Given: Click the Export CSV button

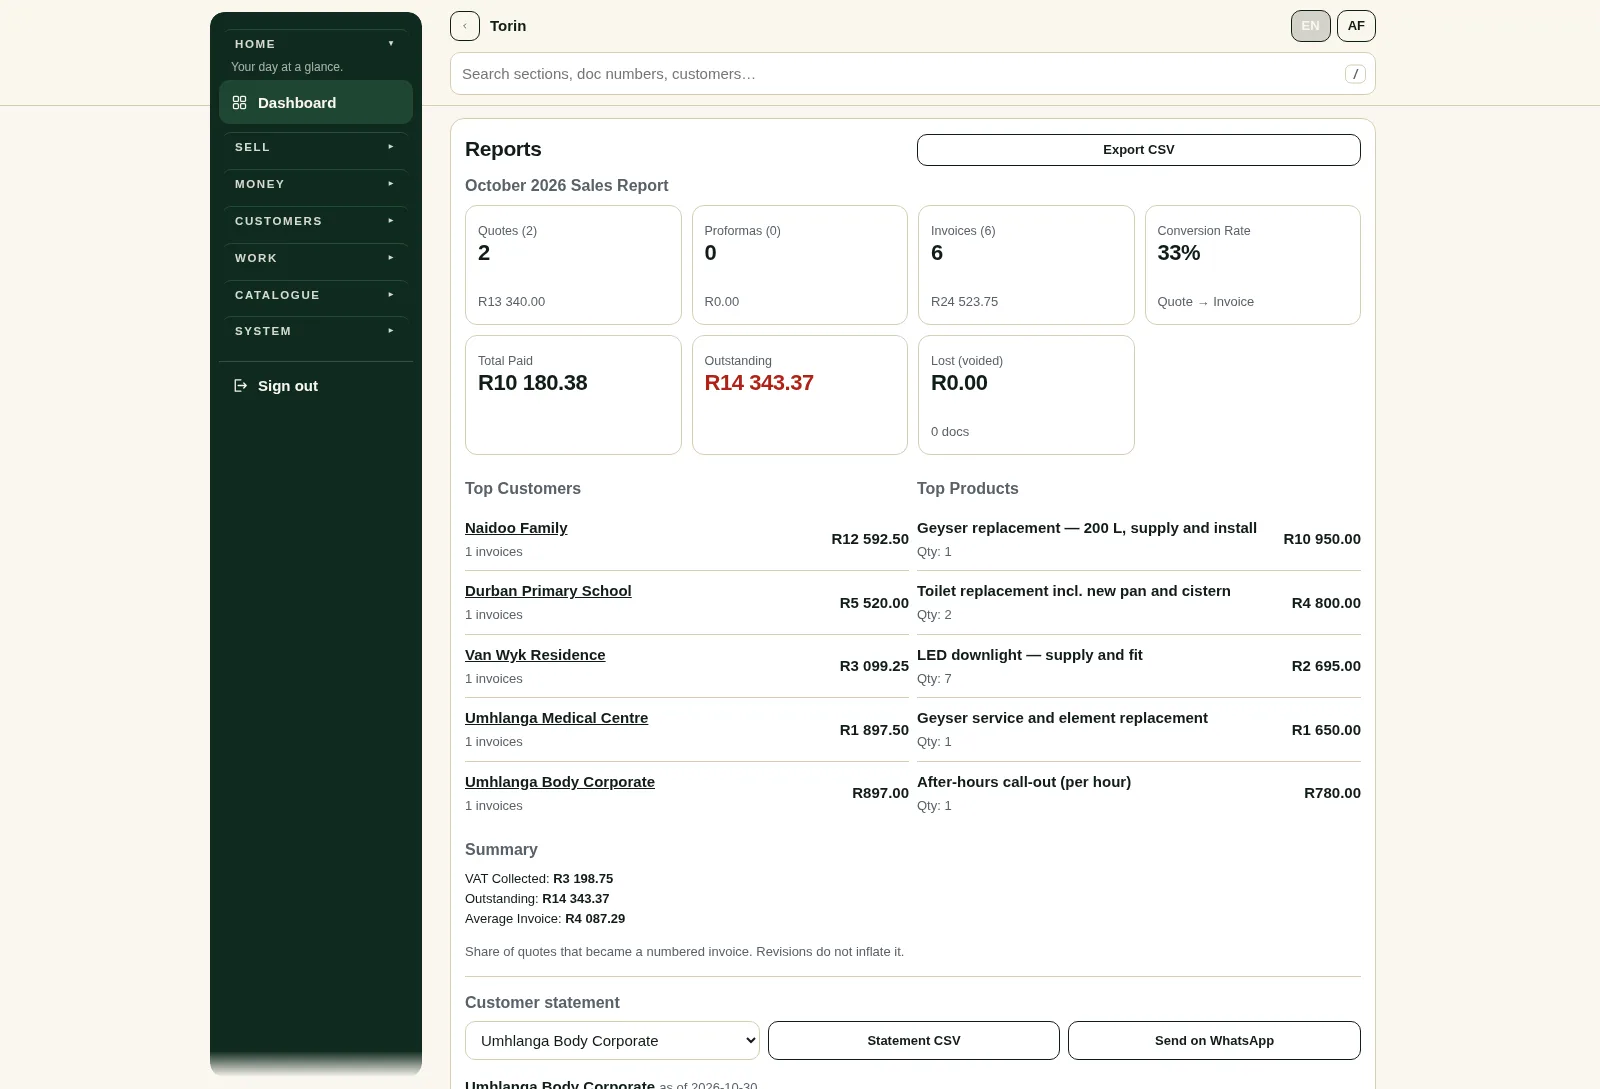Looking at the screenshot, I should [1139, 150].
